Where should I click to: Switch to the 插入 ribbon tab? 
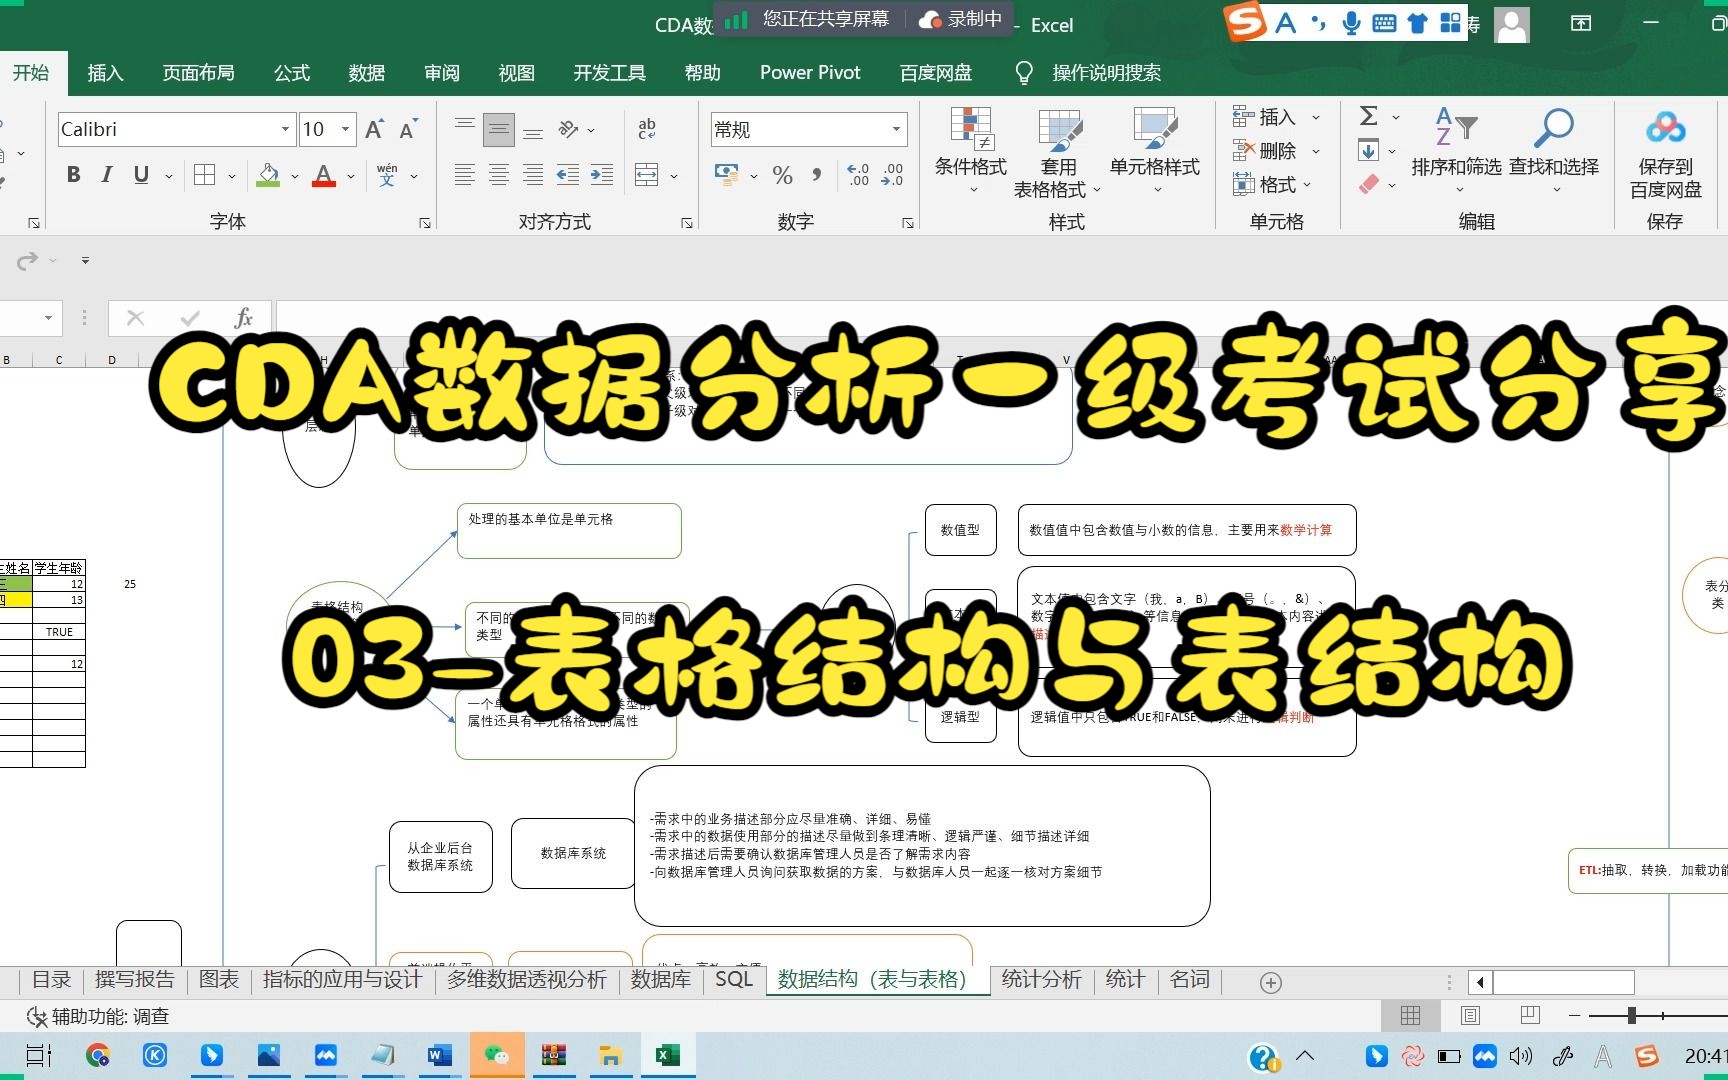click(x=105, y=72)
